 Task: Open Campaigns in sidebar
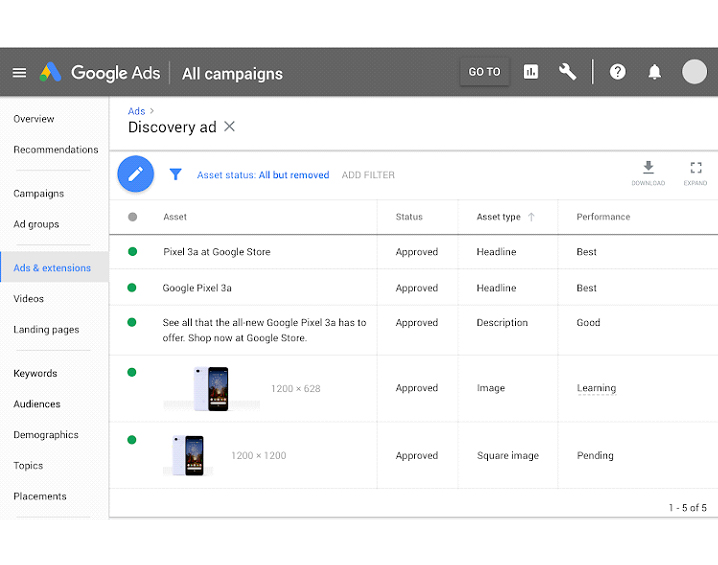coord(38,194)
